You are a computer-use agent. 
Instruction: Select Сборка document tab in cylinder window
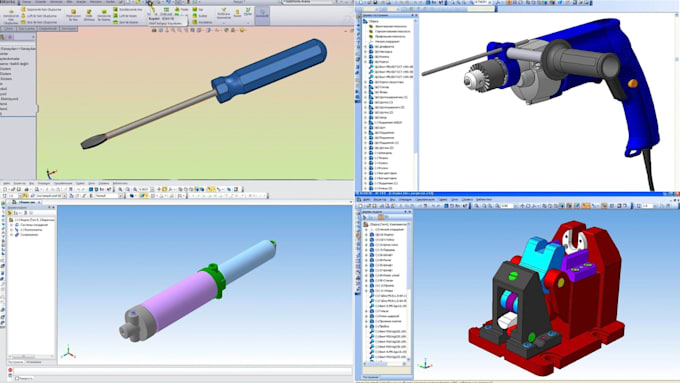(26, 202)
